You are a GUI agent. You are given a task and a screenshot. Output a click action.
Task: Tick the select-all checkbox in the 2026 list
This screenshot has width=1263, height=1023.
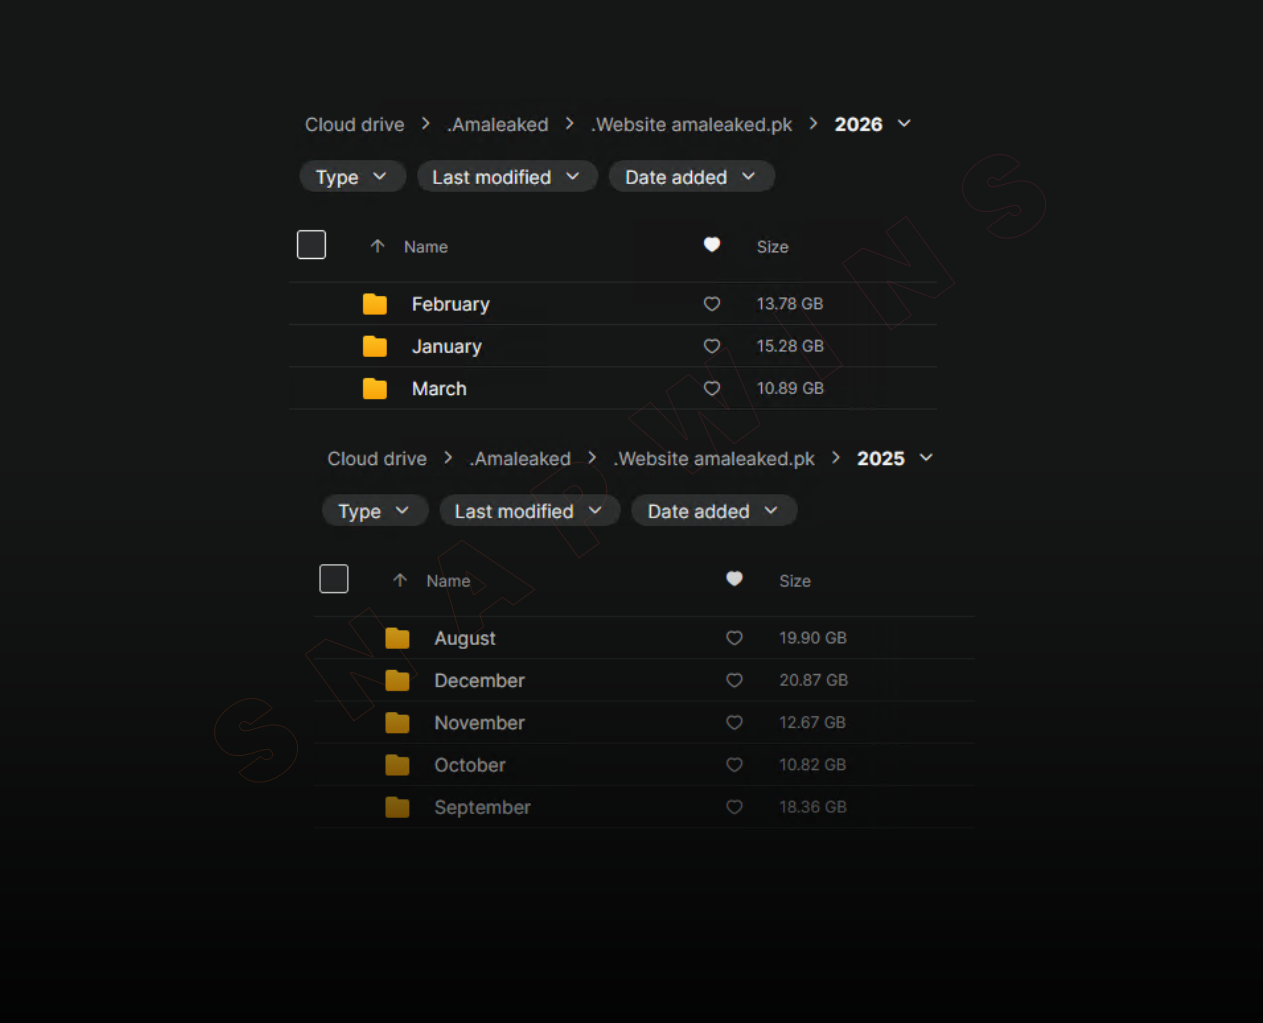[311, 245]
